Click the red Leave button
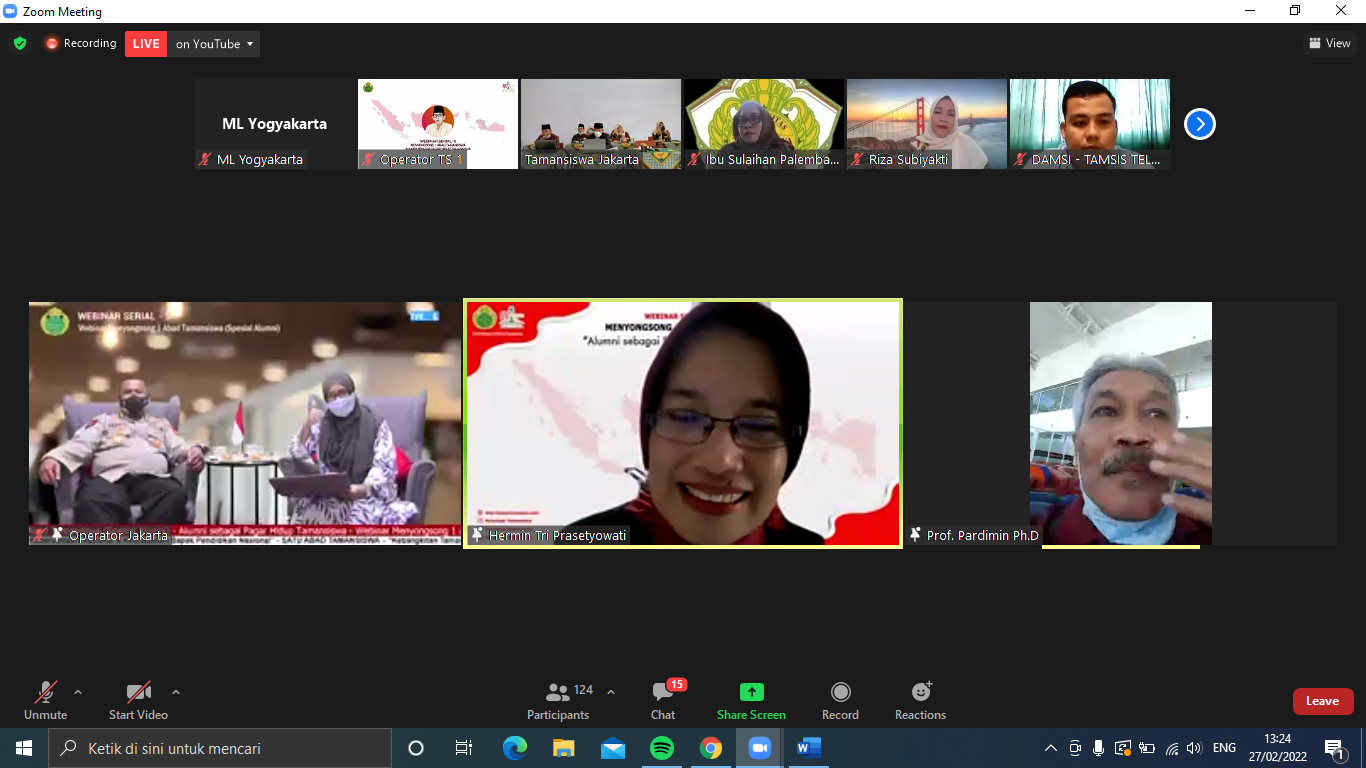 (1322, 701)
